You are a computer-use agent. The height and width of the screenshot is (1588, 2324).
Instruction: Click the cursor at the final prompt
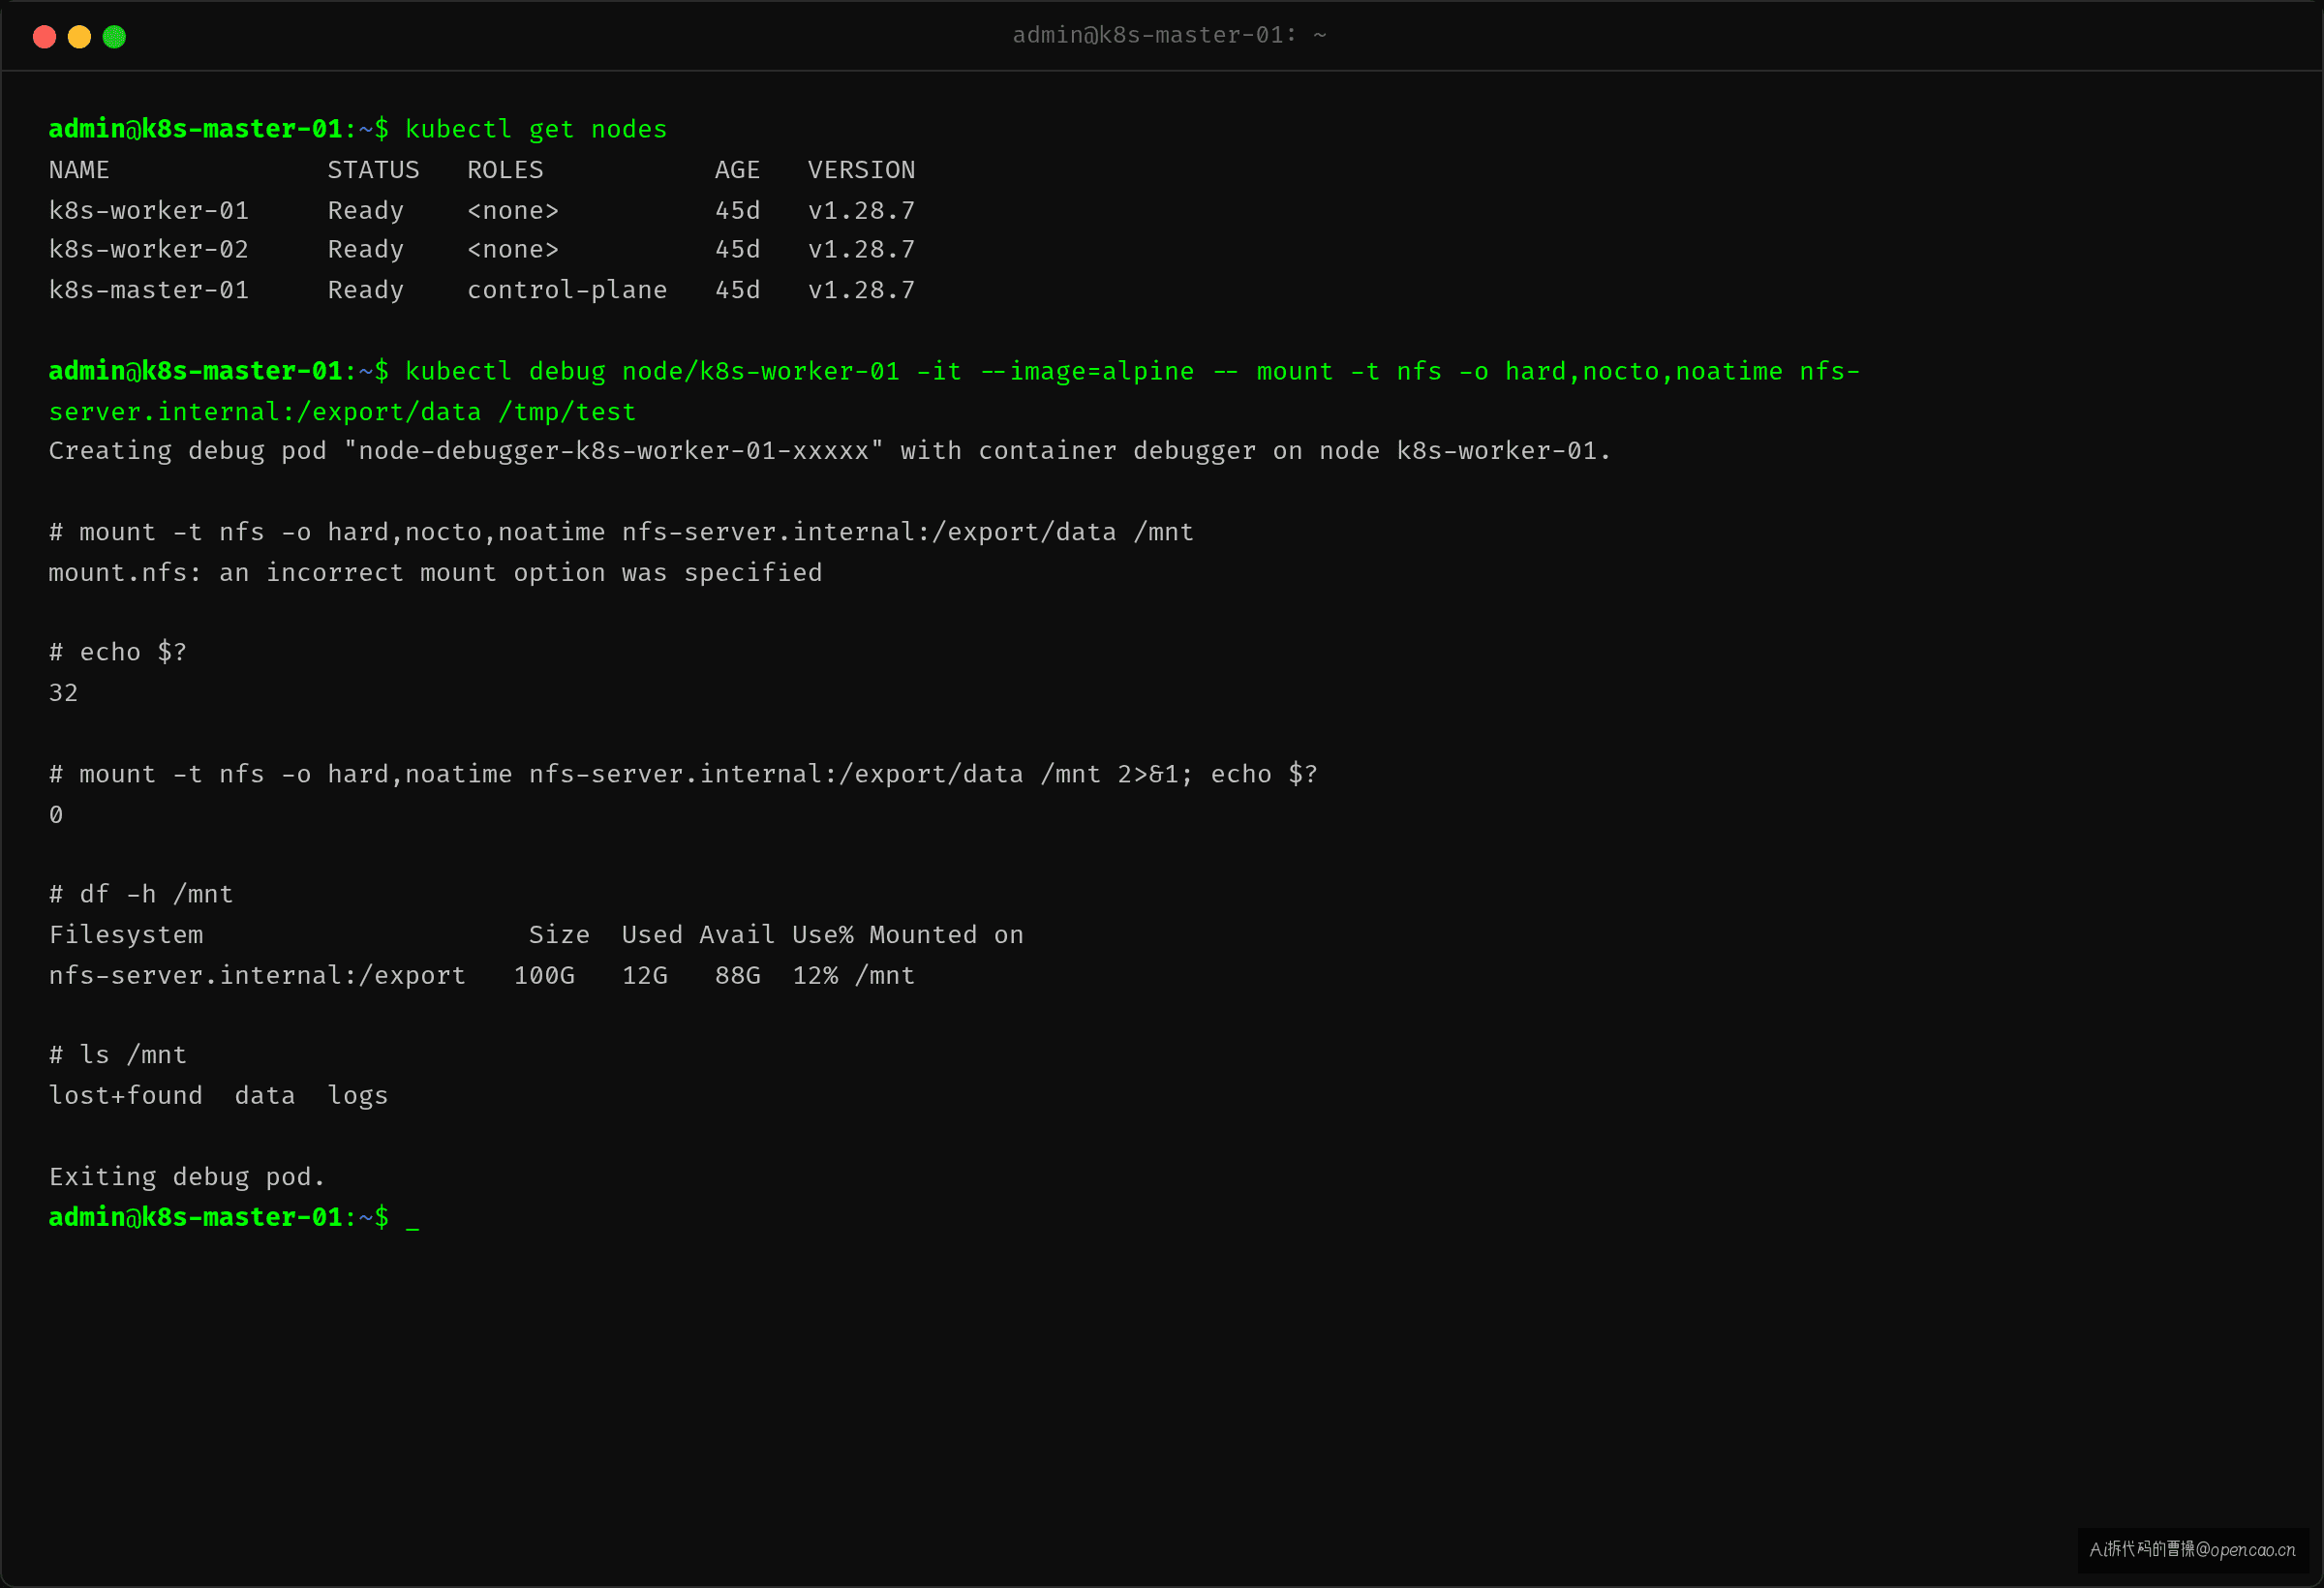[412, 1219]
